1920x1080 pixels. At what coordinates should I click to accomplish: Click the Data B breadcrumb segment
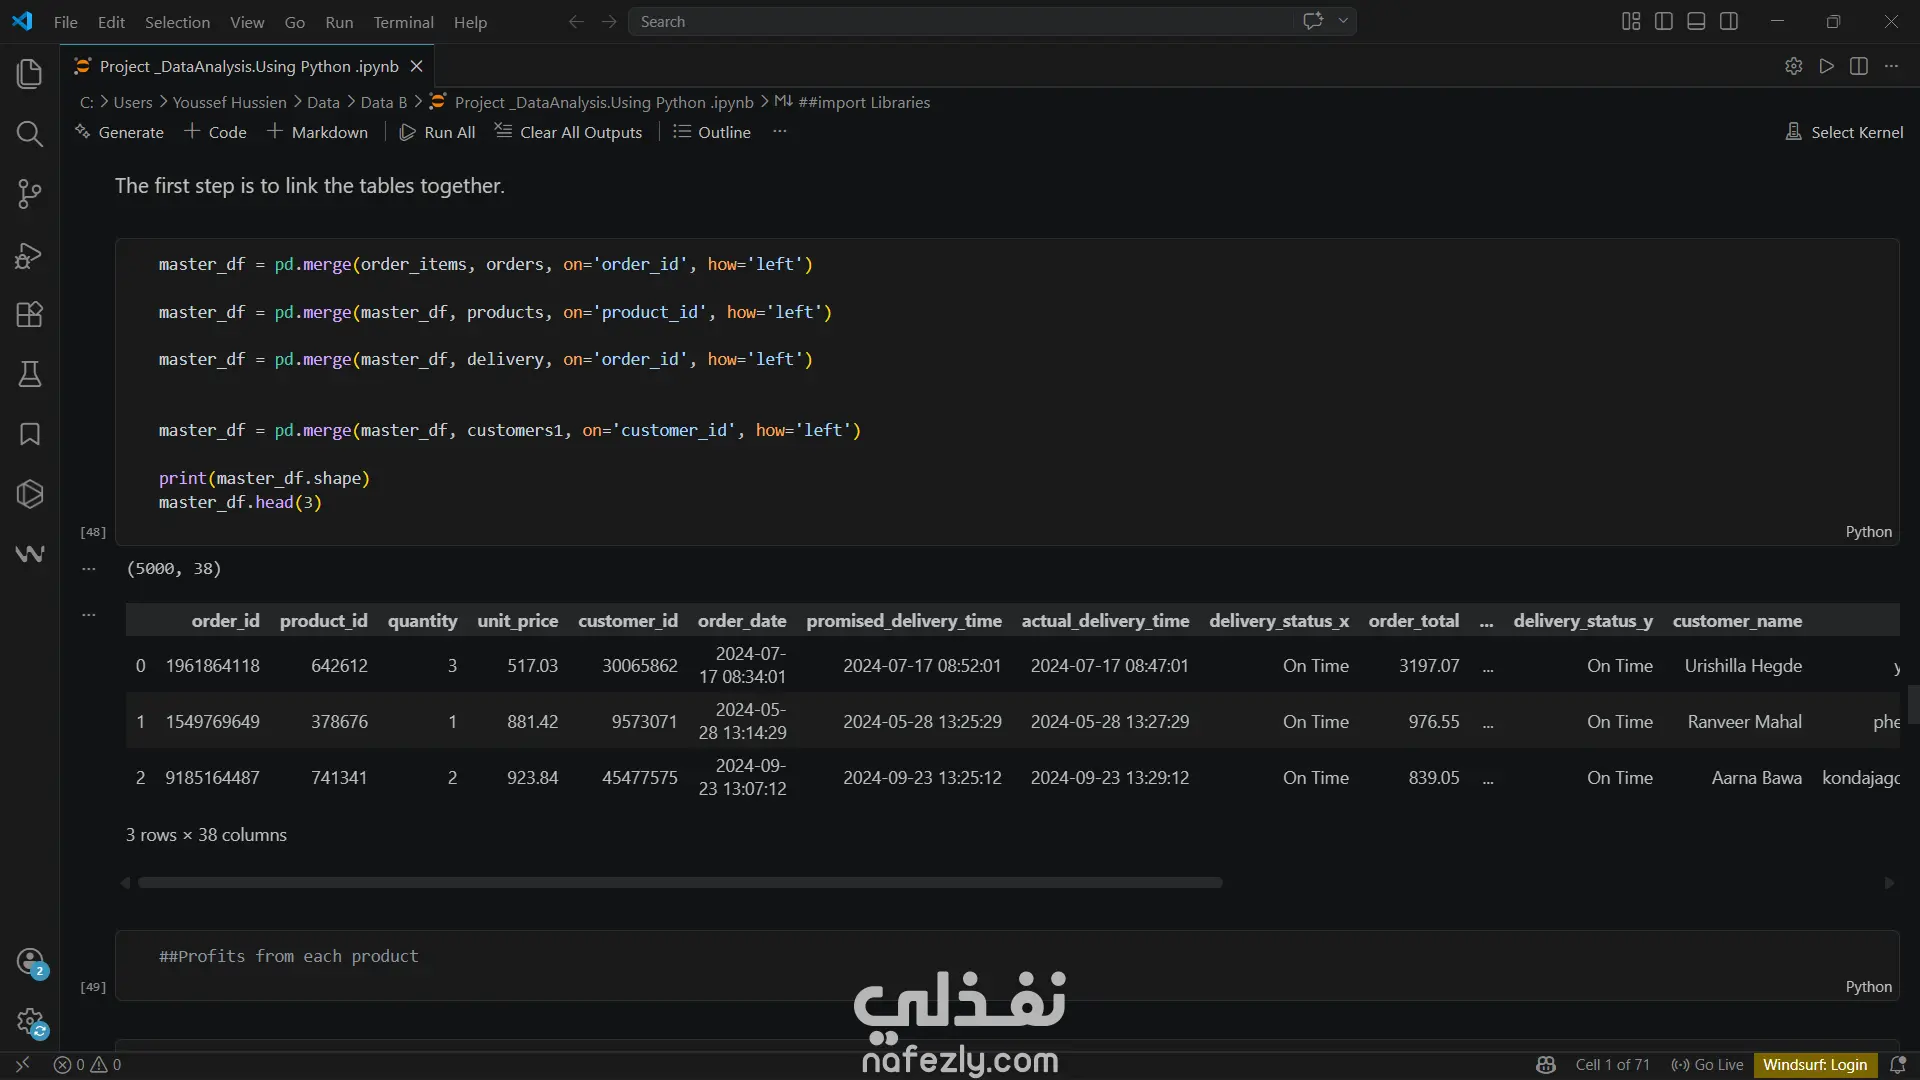(383, 102)
